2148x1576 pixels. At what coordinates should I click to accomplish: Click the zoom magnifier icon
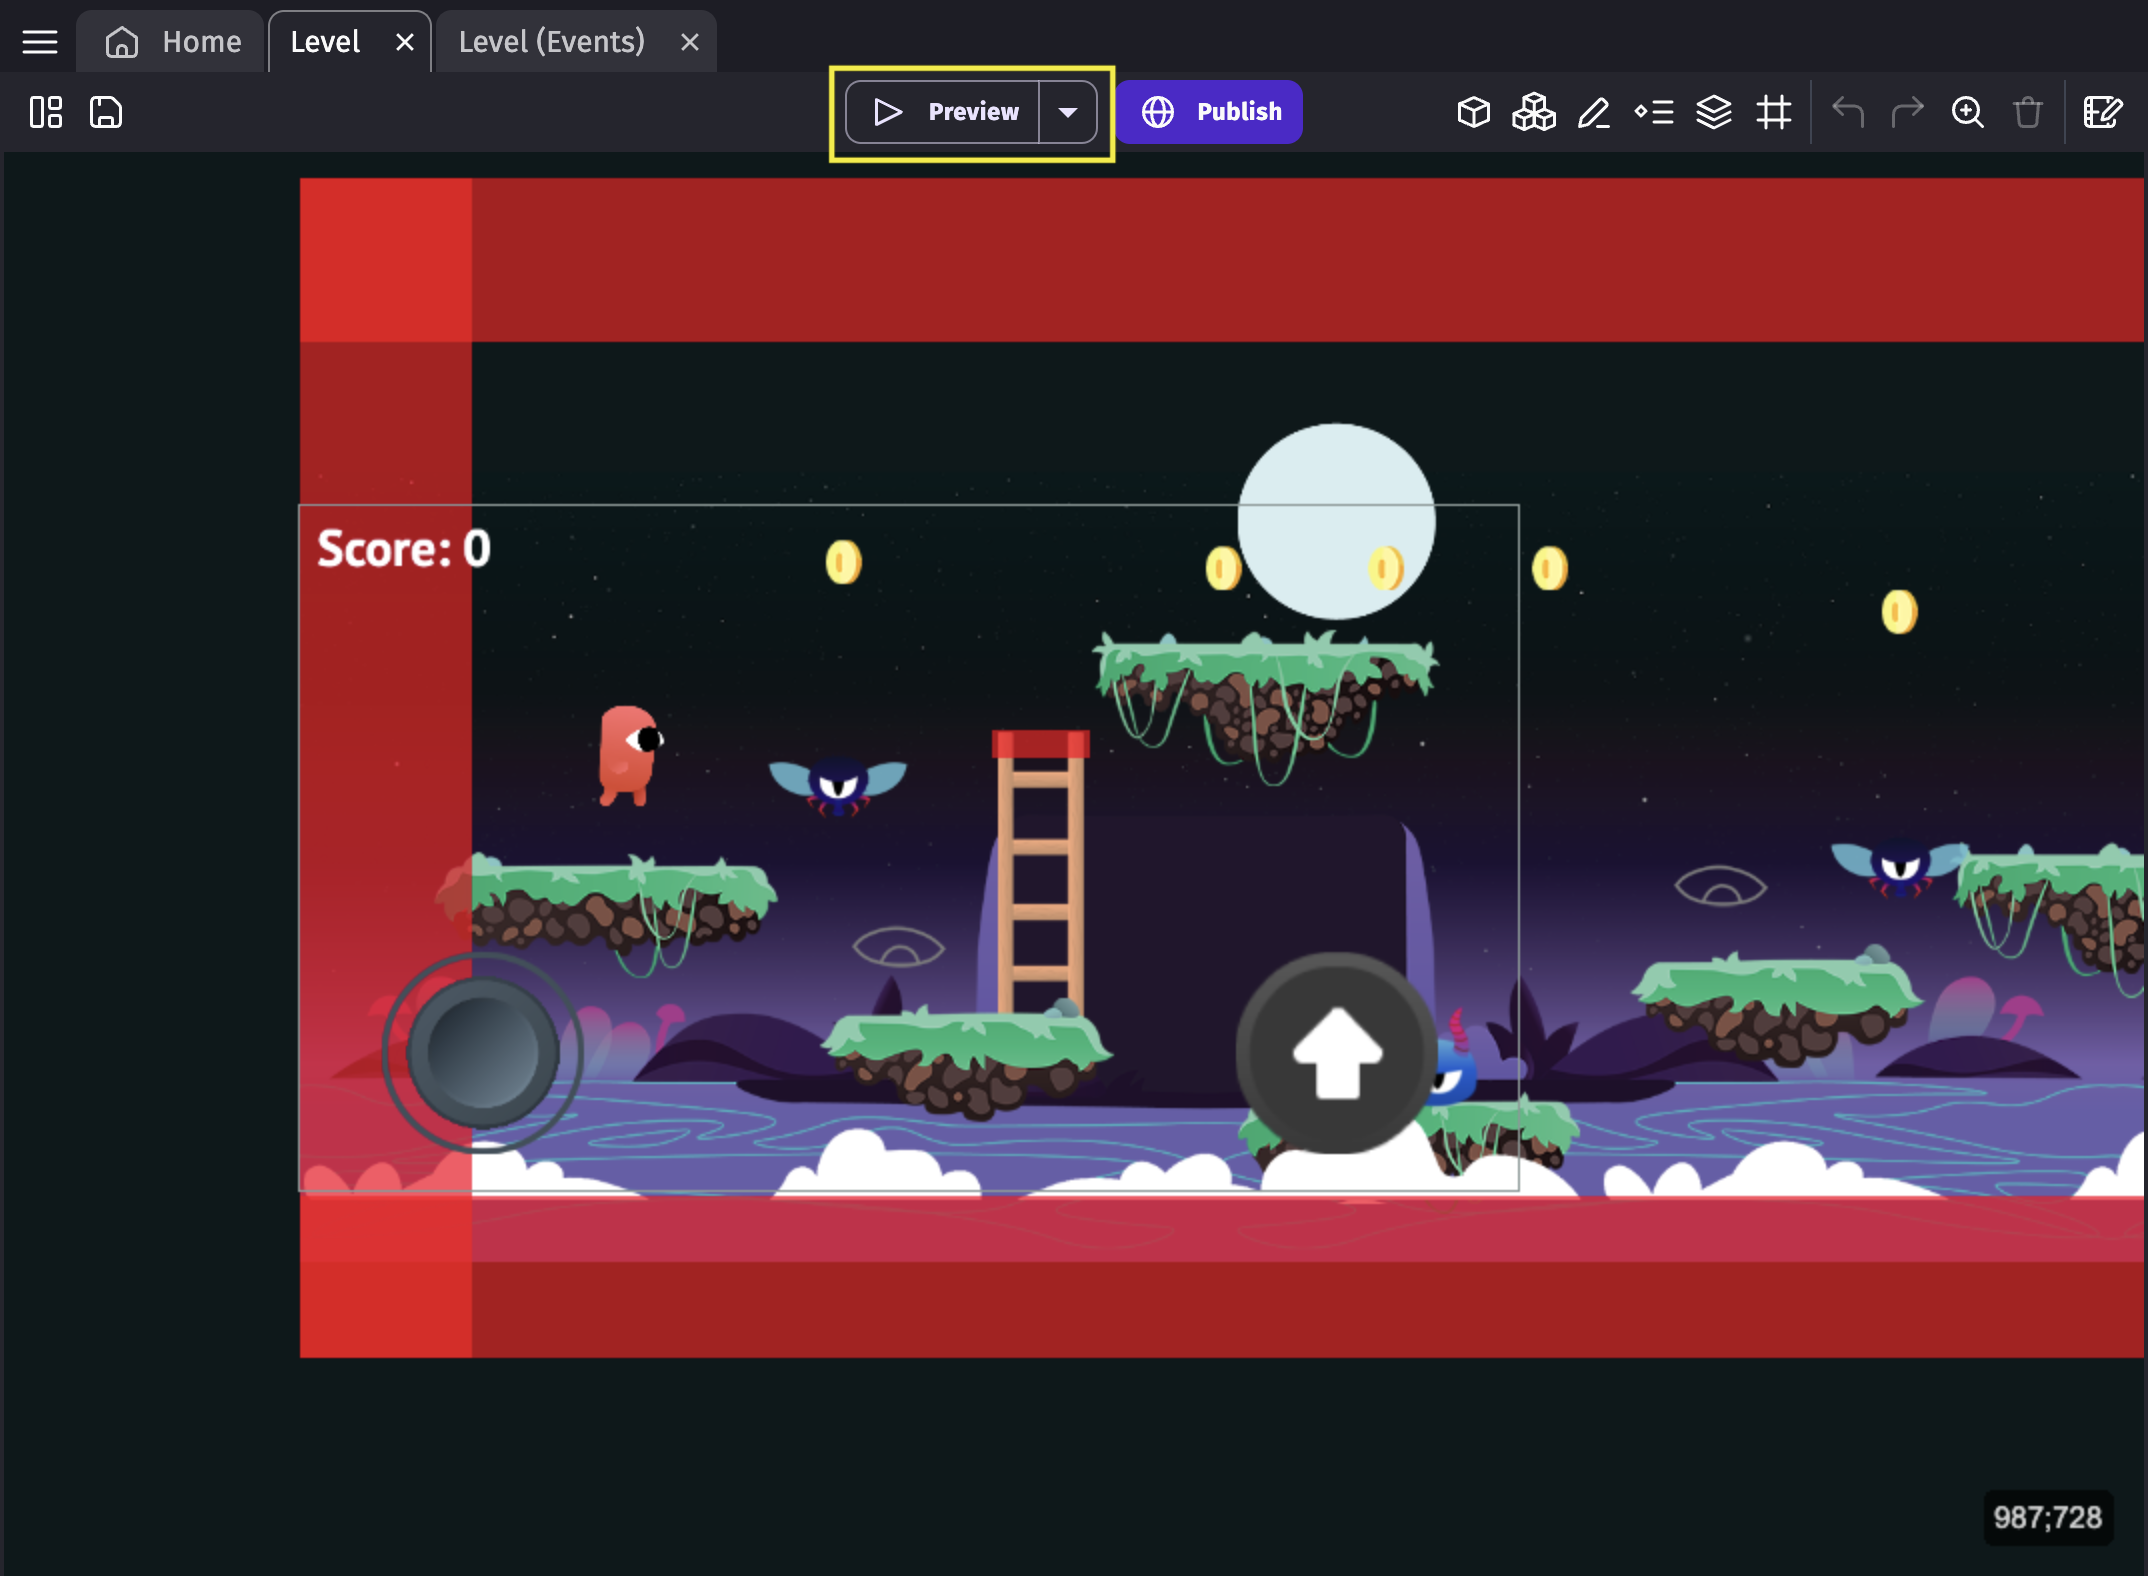click(x=1967, y=112)
